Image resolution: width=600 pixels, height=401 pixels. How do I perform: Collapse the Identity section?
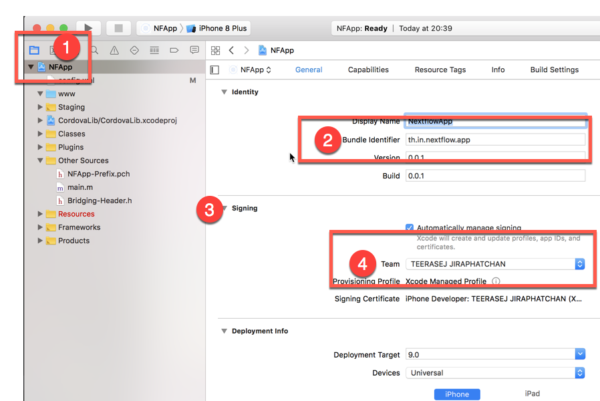coord(224,92)
